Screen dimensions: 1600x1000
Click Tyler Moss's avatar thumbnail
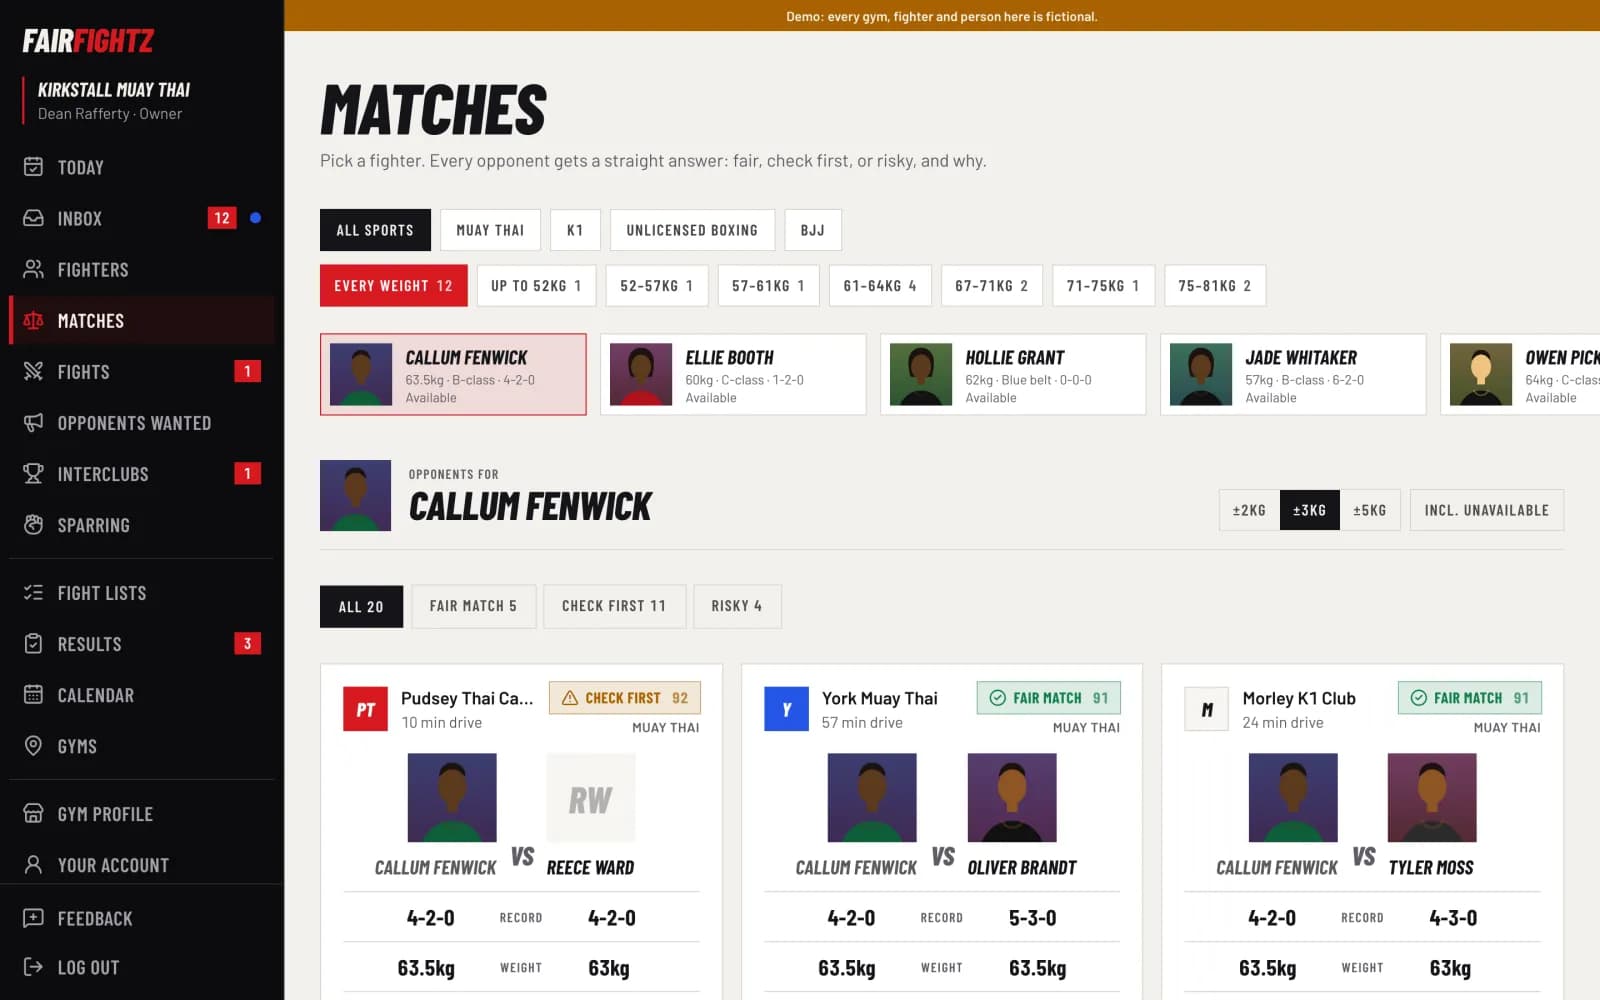(x=1432, y=798)
